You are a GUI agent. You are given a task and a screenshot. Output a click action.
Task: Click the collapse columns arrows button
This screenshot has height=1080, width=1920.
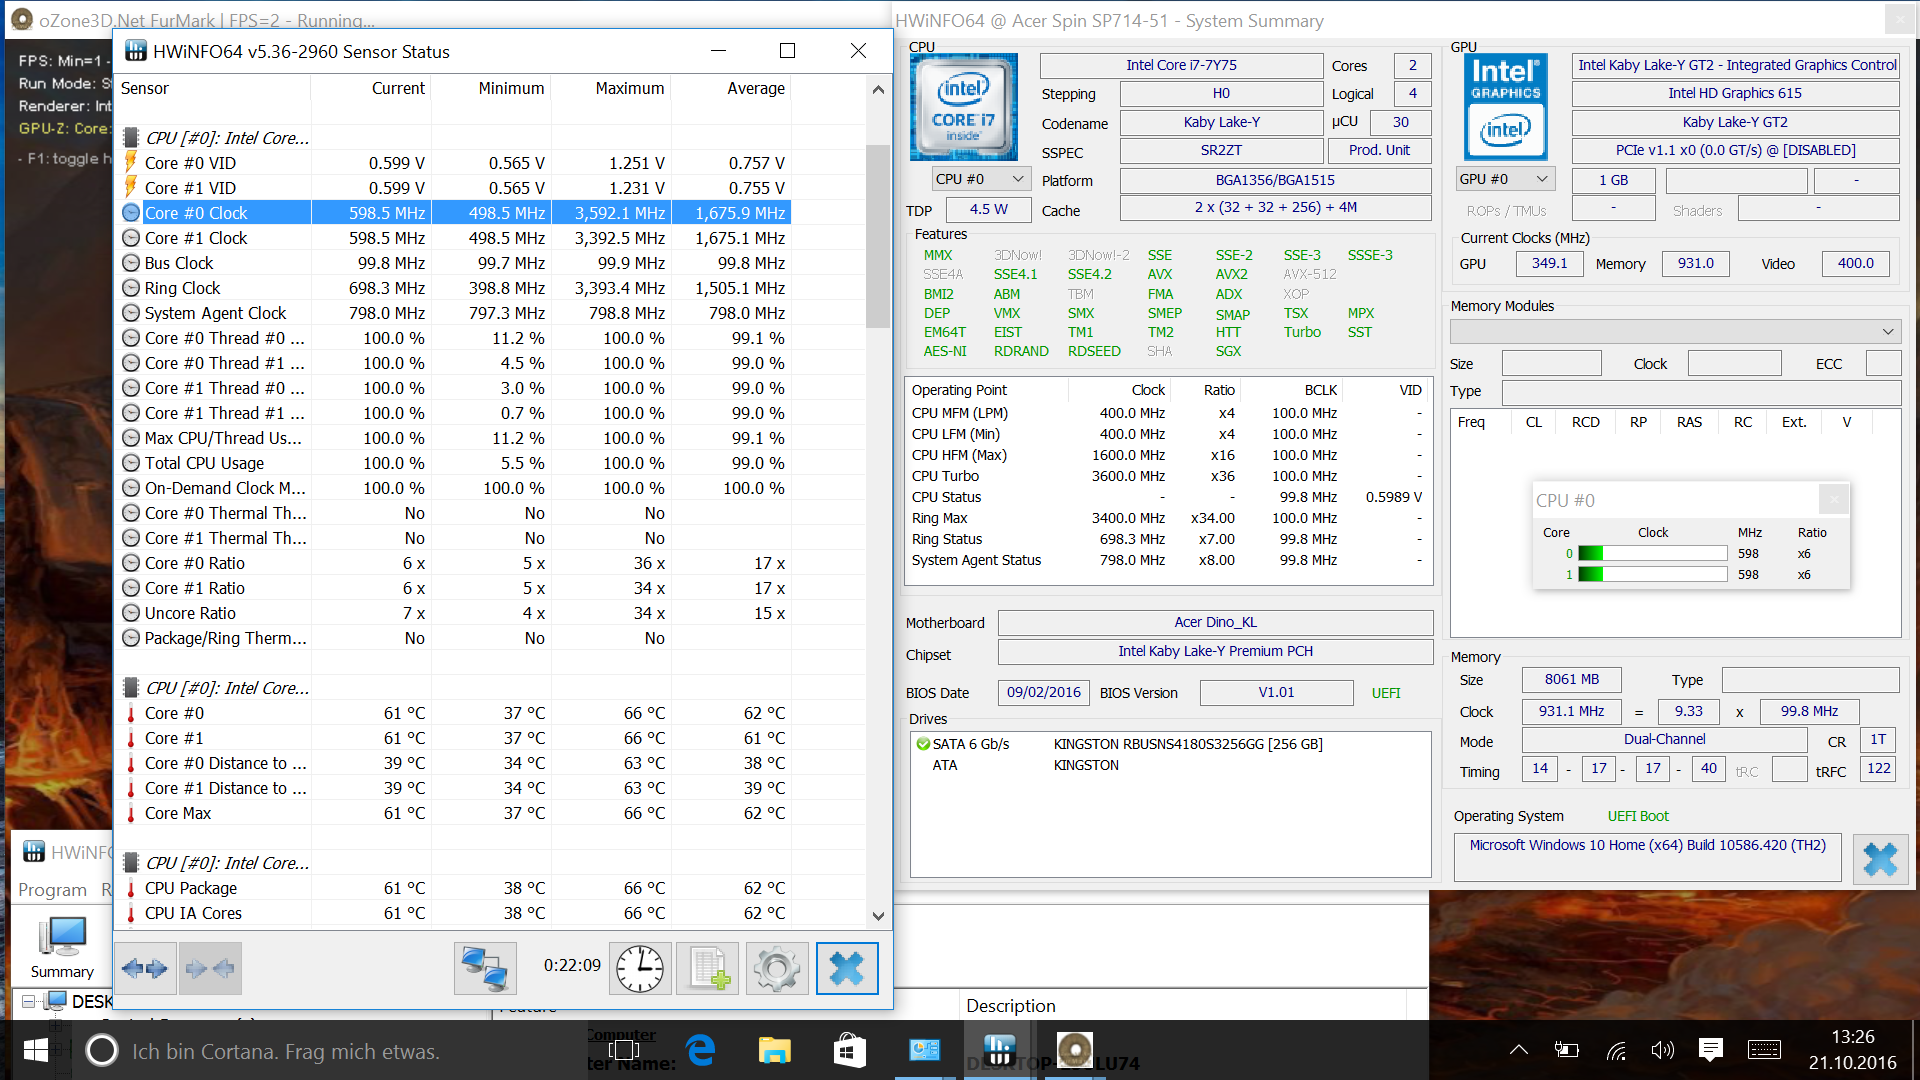click(210, 968)
